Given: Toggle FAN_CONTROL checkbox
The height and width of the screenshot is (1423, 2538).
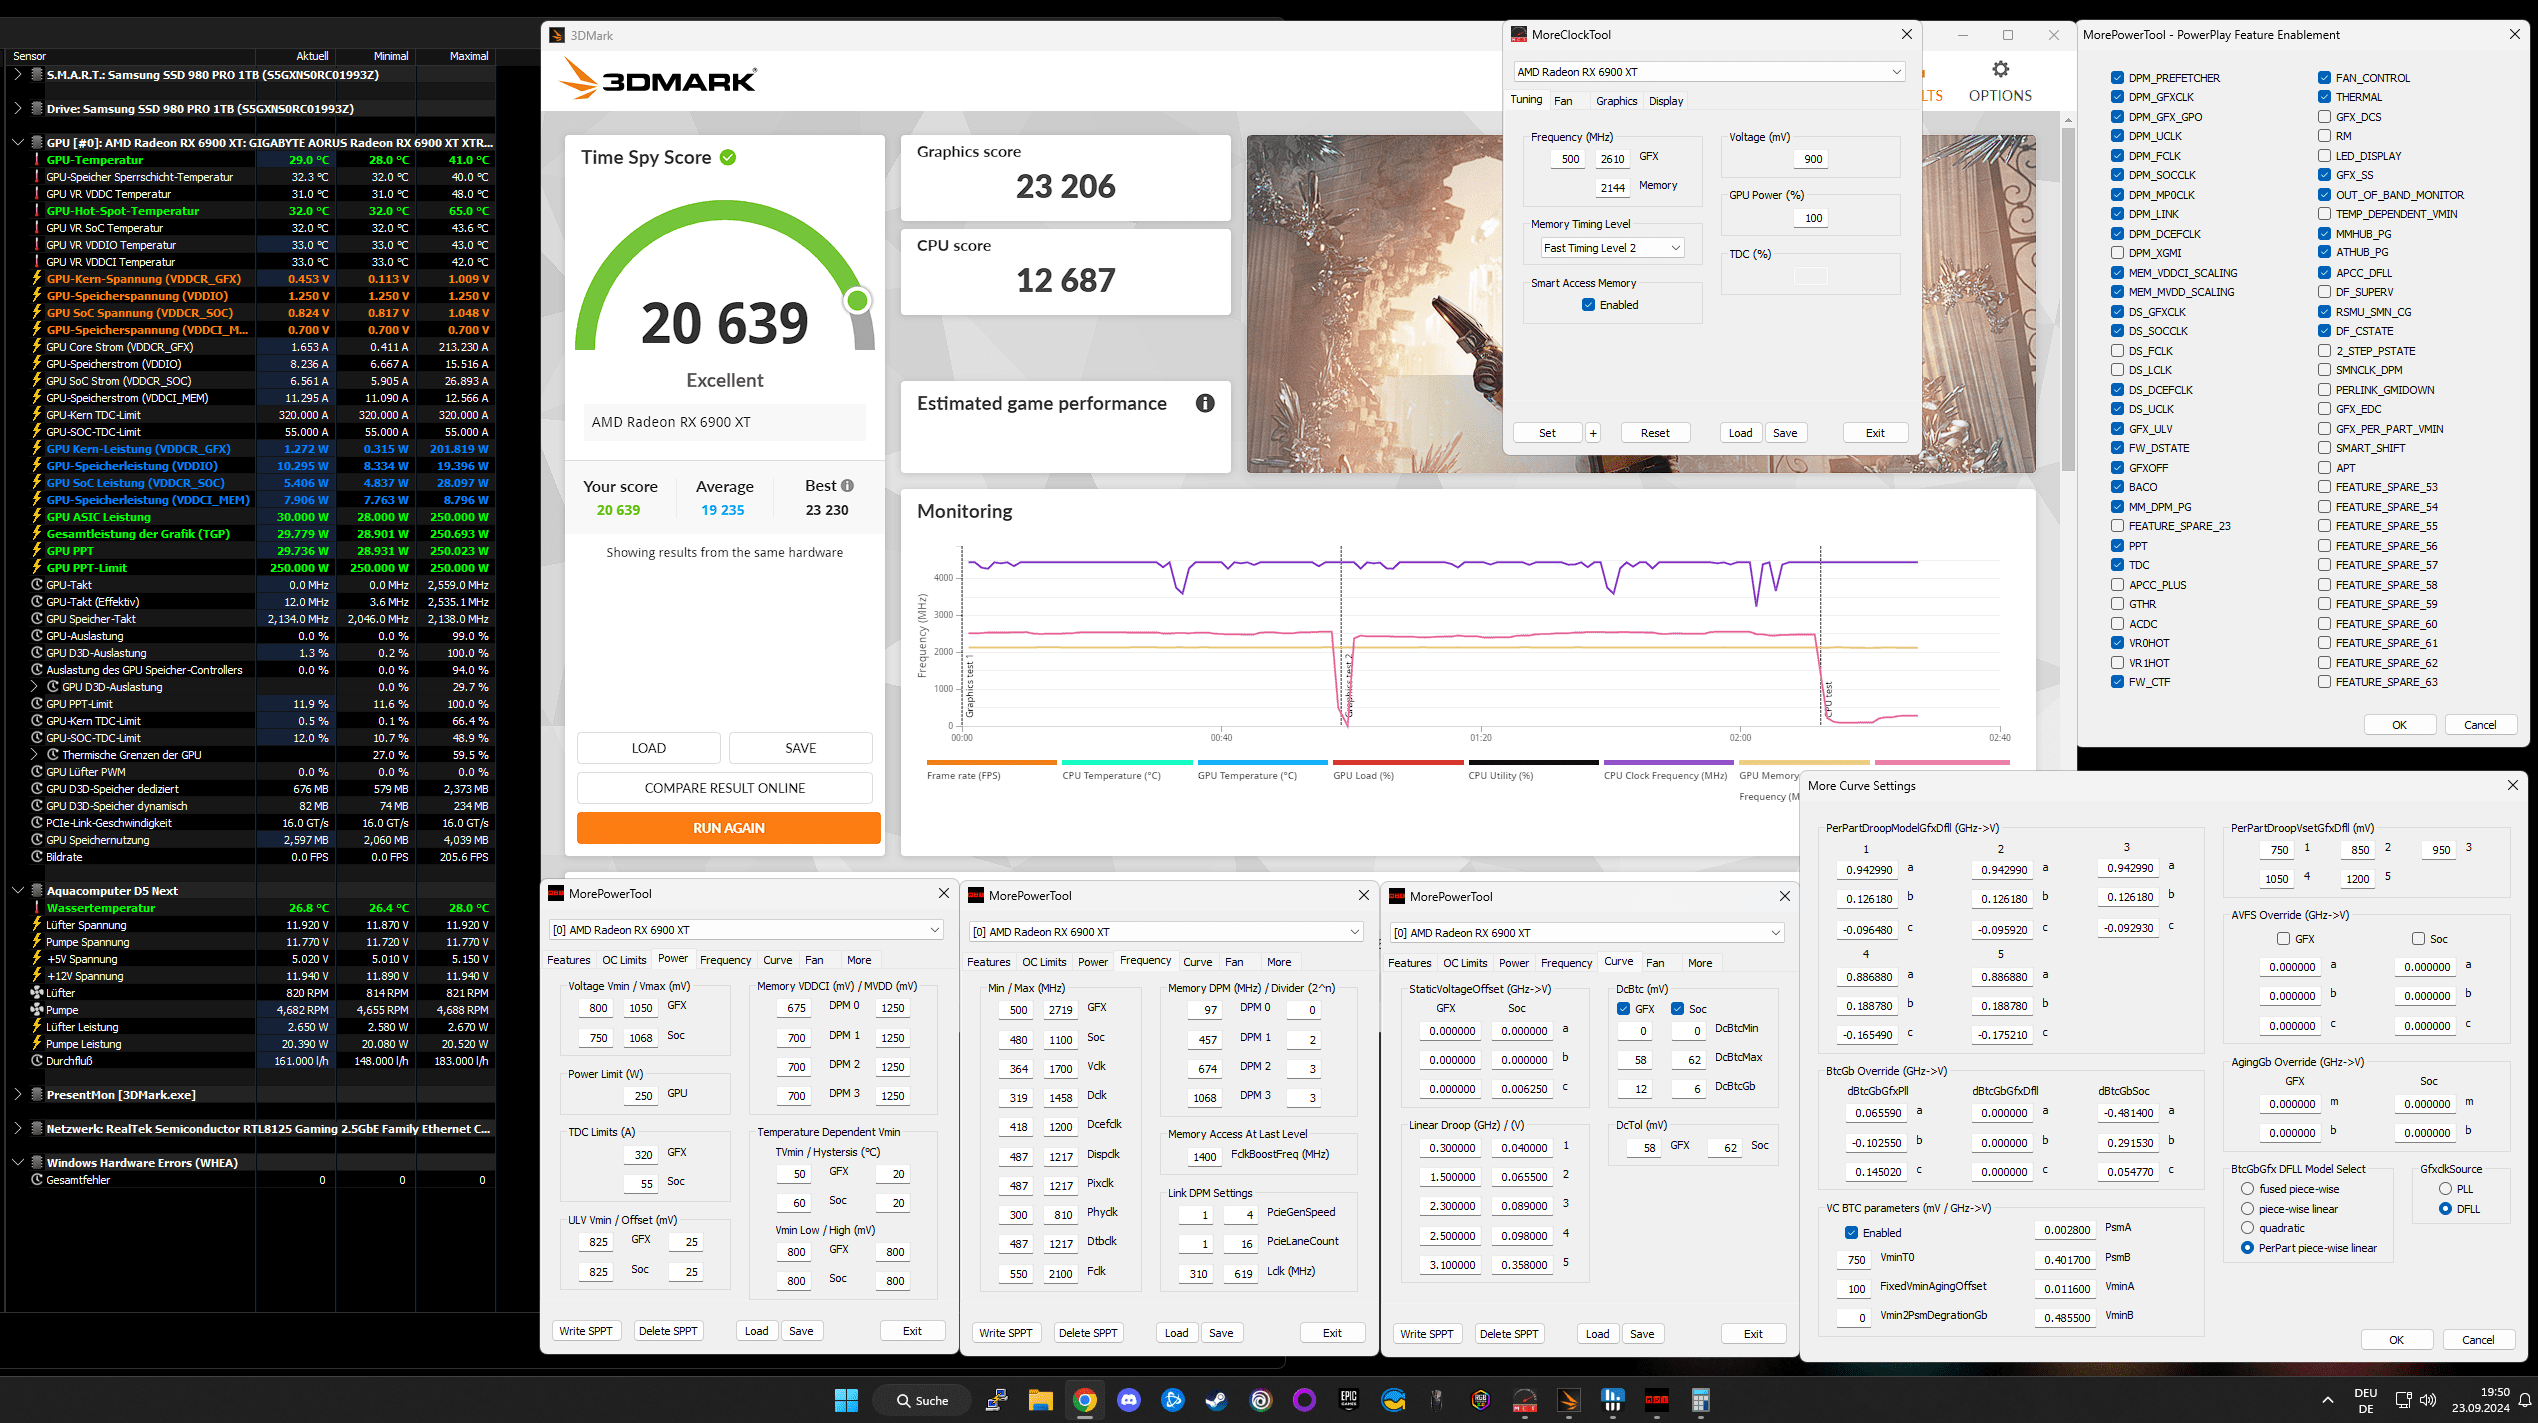Looking at the screenshot, I should (2325, 78).
